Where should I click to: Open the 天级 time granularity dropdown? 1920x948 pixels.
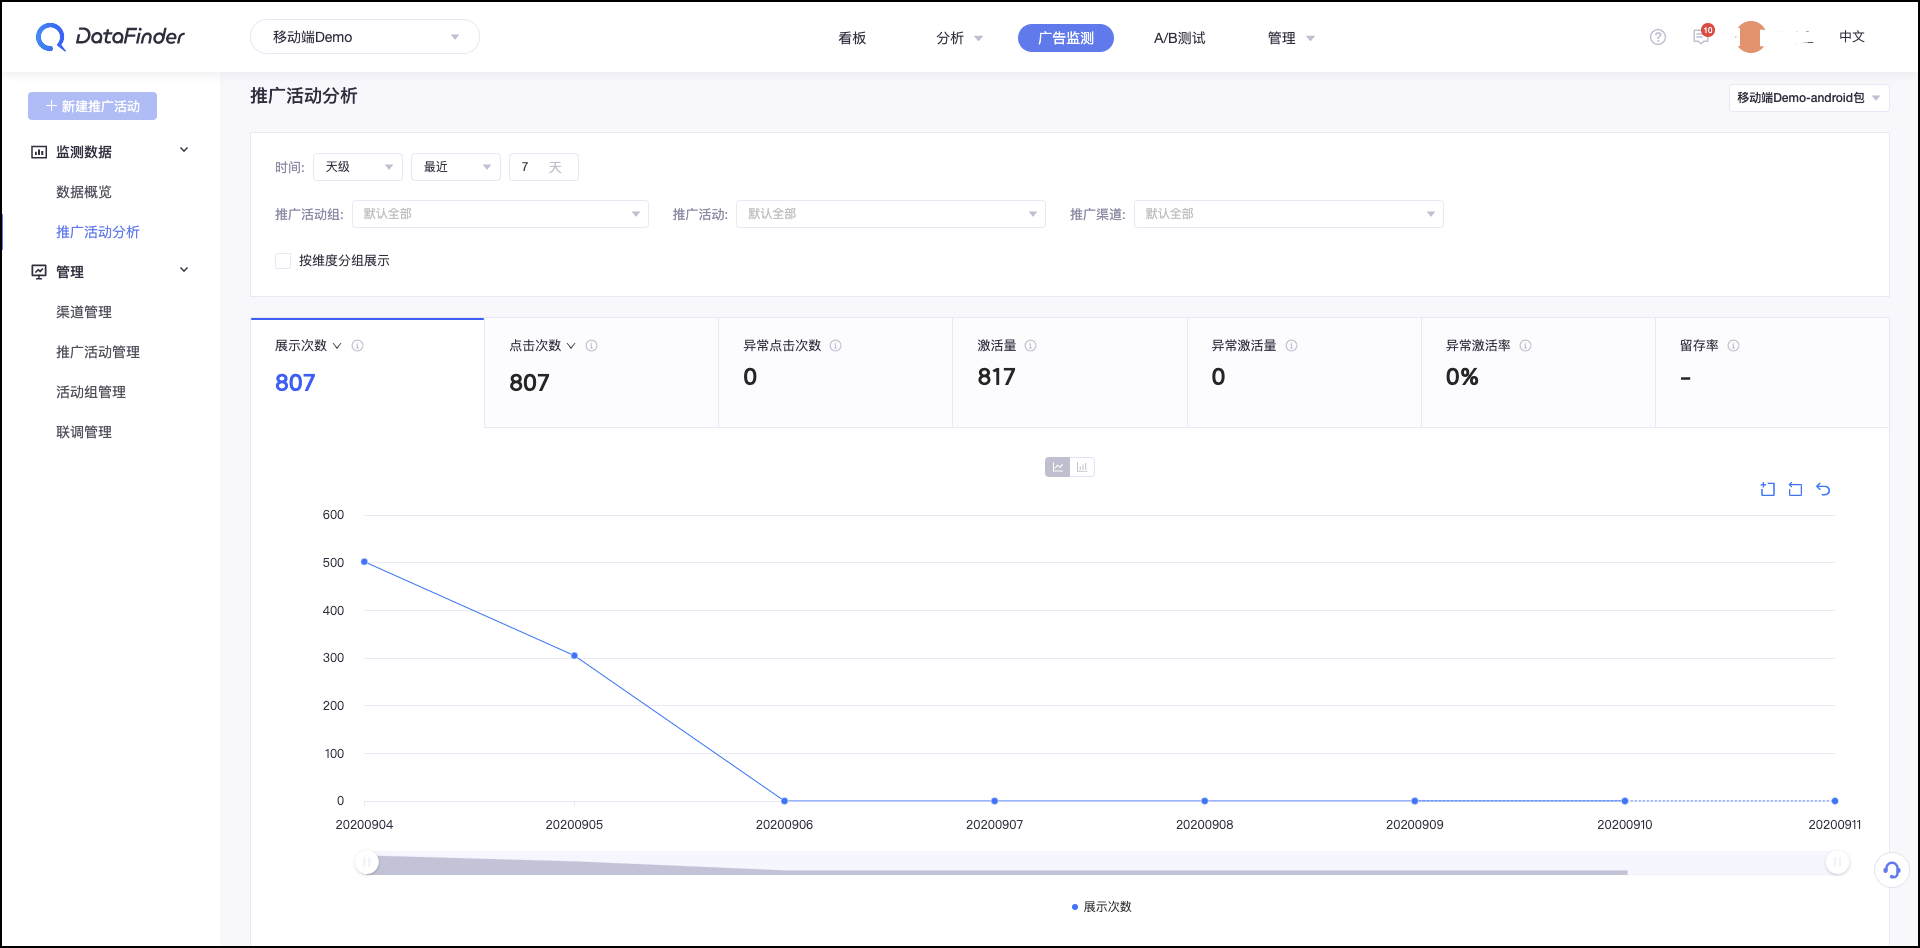point(358,167)
